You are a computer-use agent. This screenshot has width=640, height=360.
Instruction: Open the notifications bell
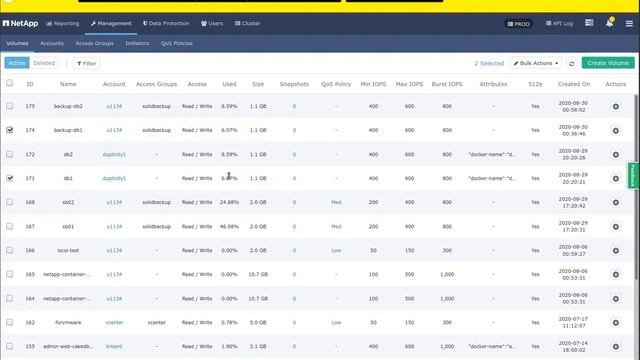coord(609,22)
